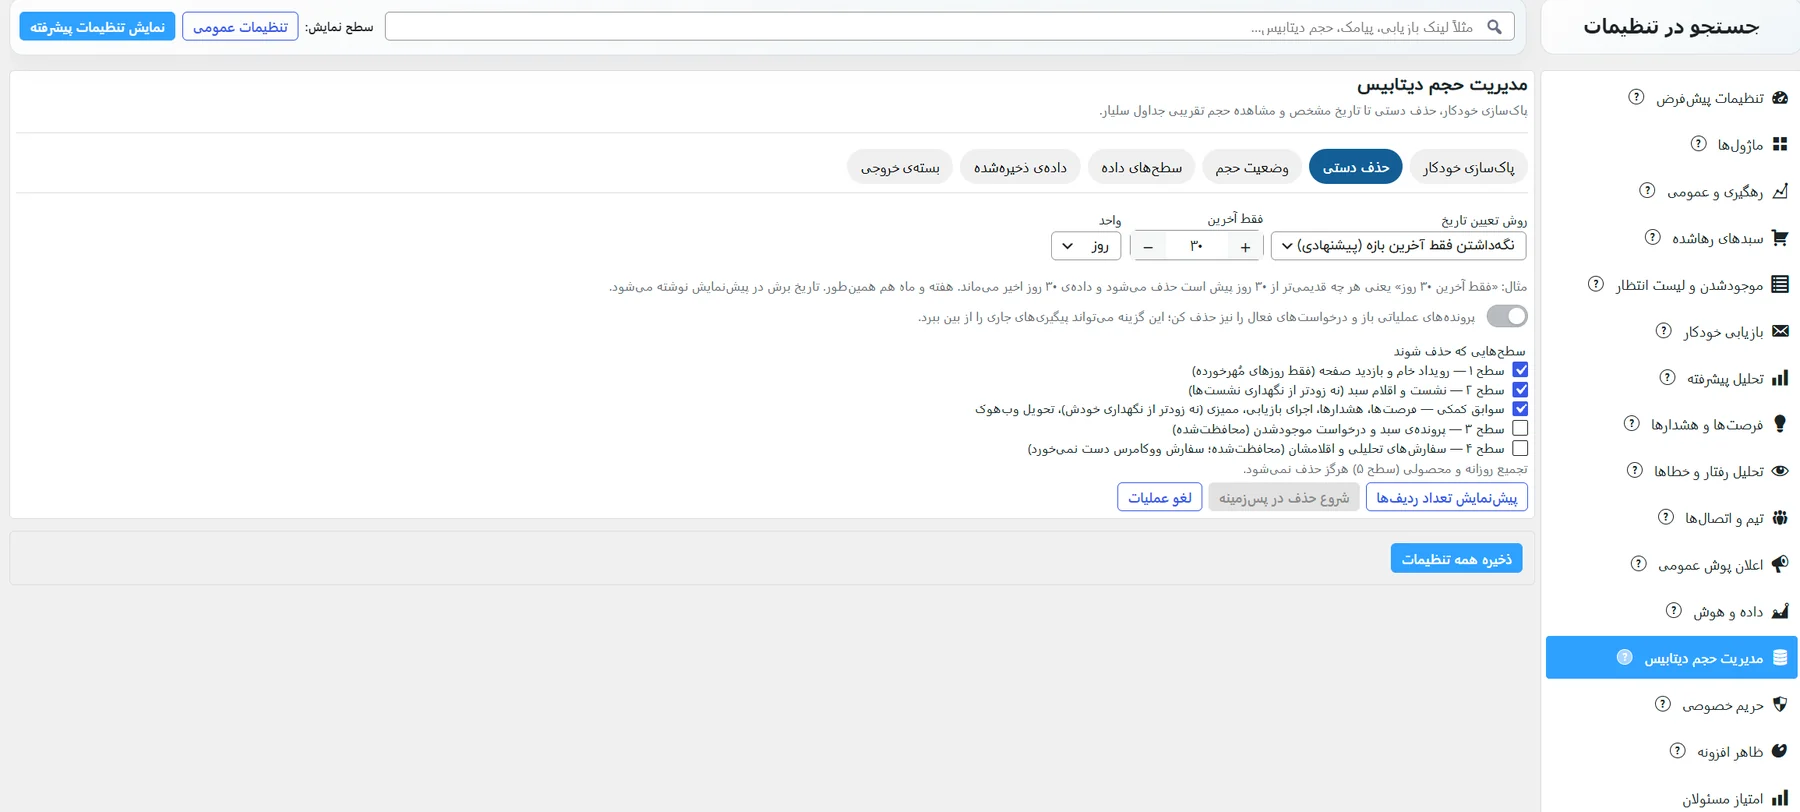Switch to پاک‌سازی خودکار tab
Screen dimensions: 1800x812
tap(1468, 167)
